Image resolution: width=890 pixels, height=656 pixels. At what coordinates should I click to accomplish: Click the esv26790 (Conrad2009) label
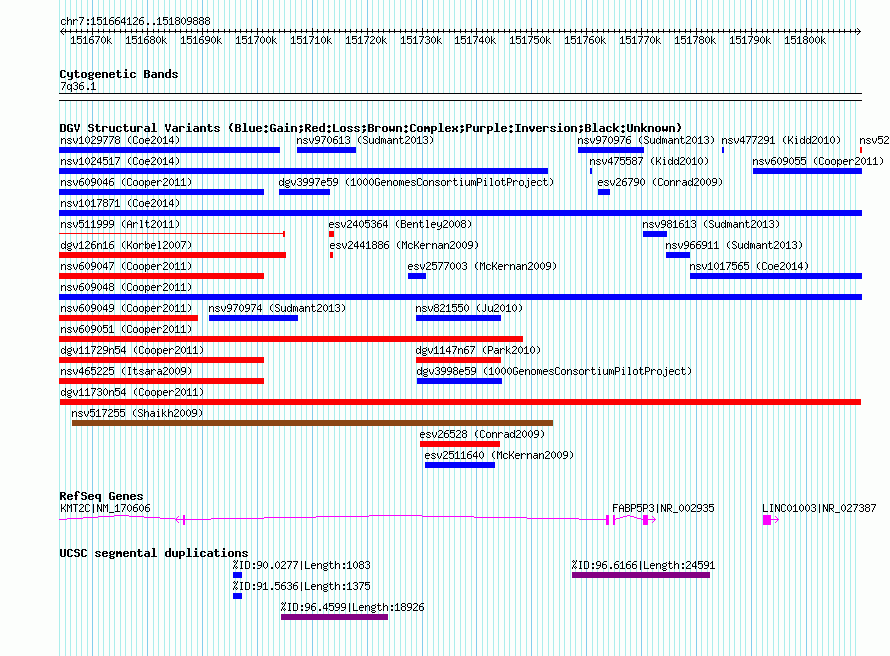(660, 182)
